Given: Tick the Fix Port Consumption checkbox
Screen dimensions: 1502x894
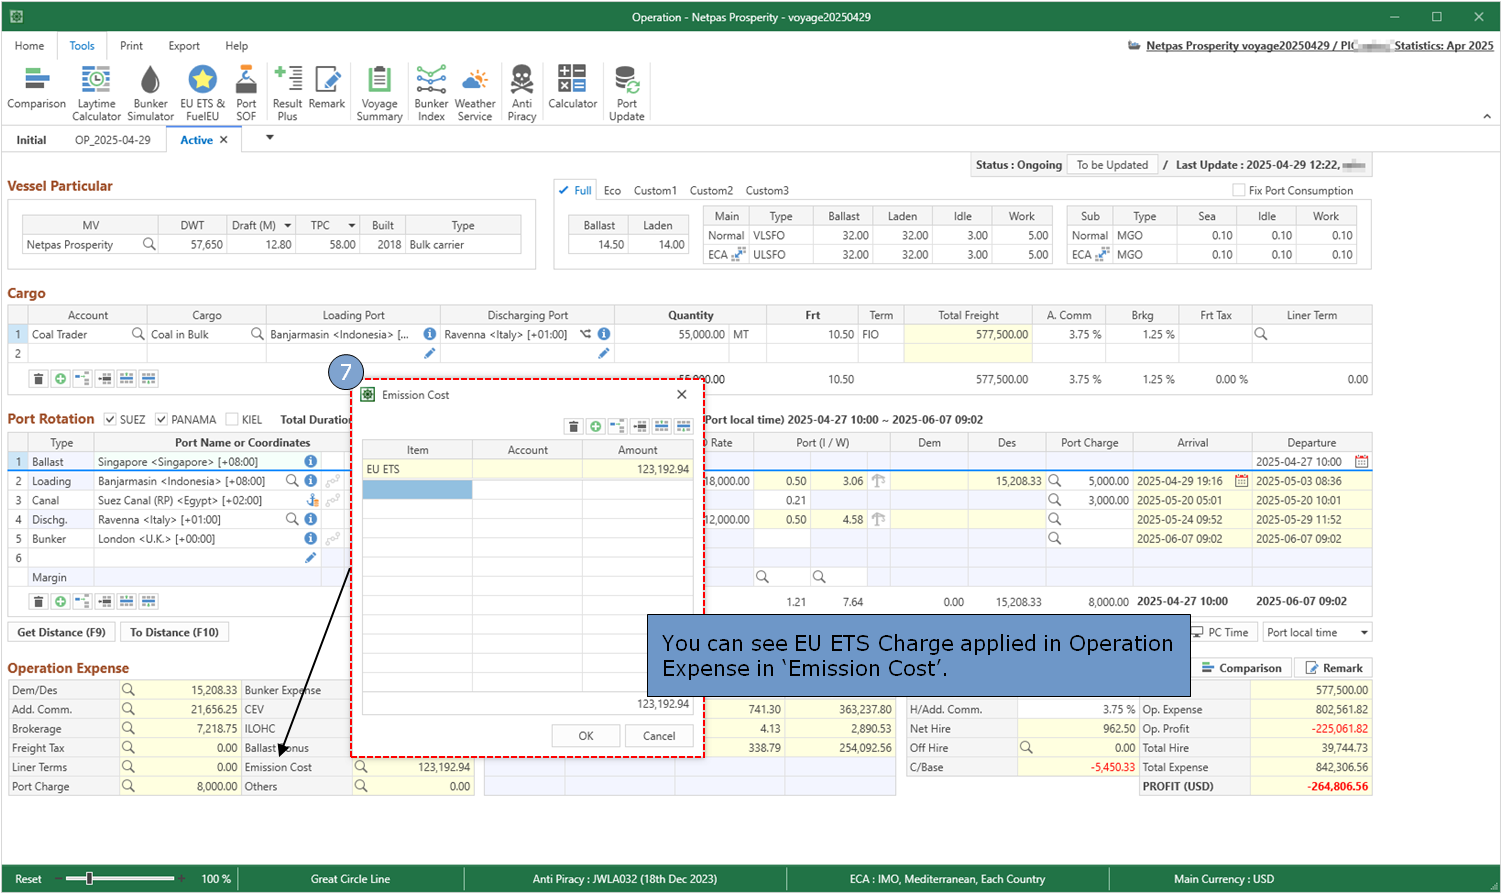Looking at the screenshot, I should click(1240, 191).
